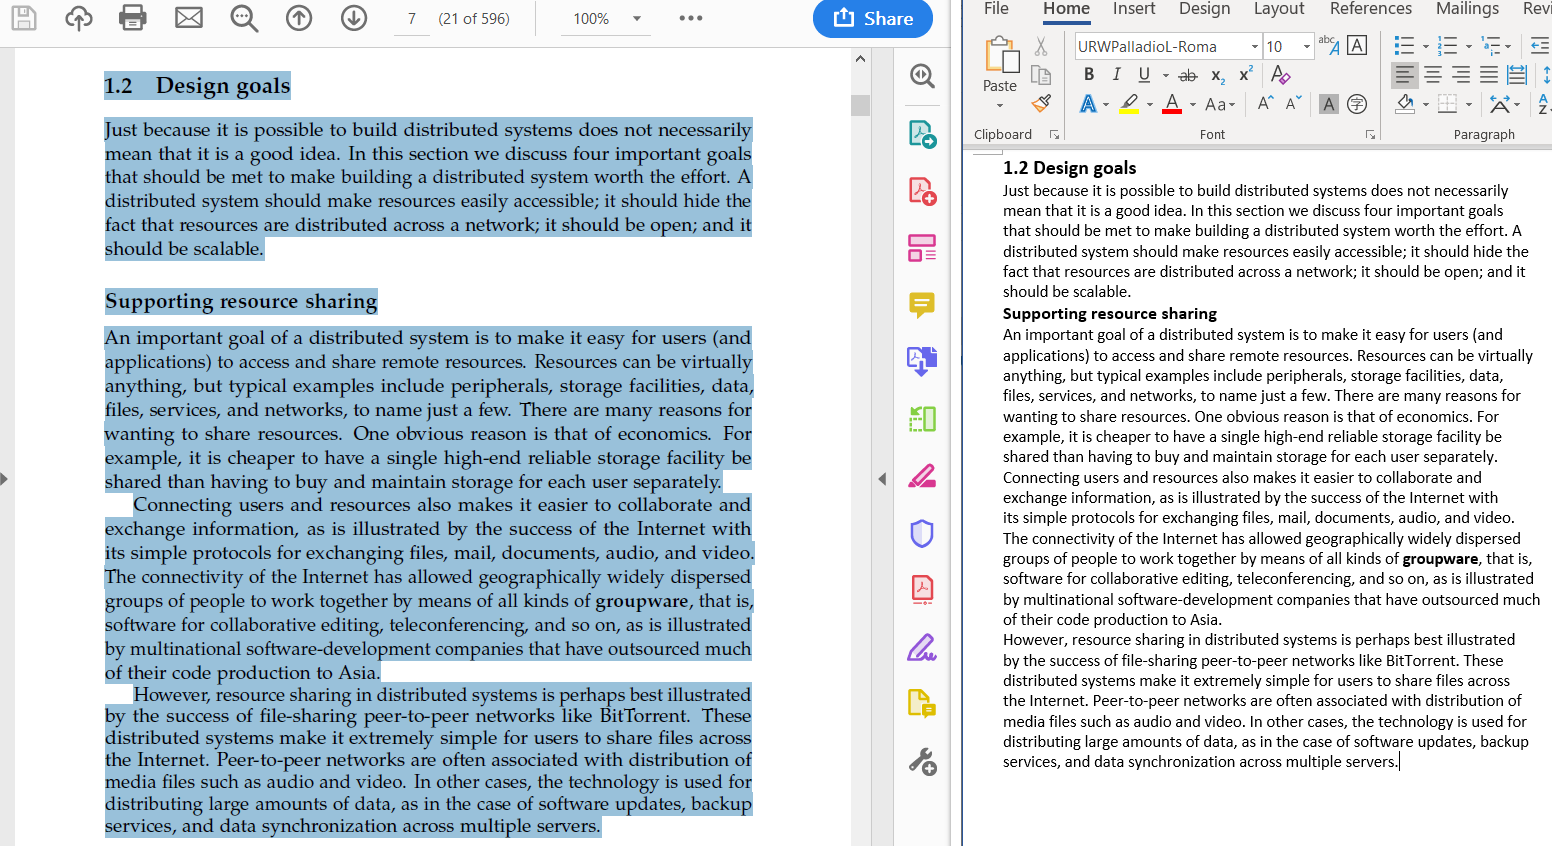Open the Paste options dropdown arrow

pos(1000,105)
